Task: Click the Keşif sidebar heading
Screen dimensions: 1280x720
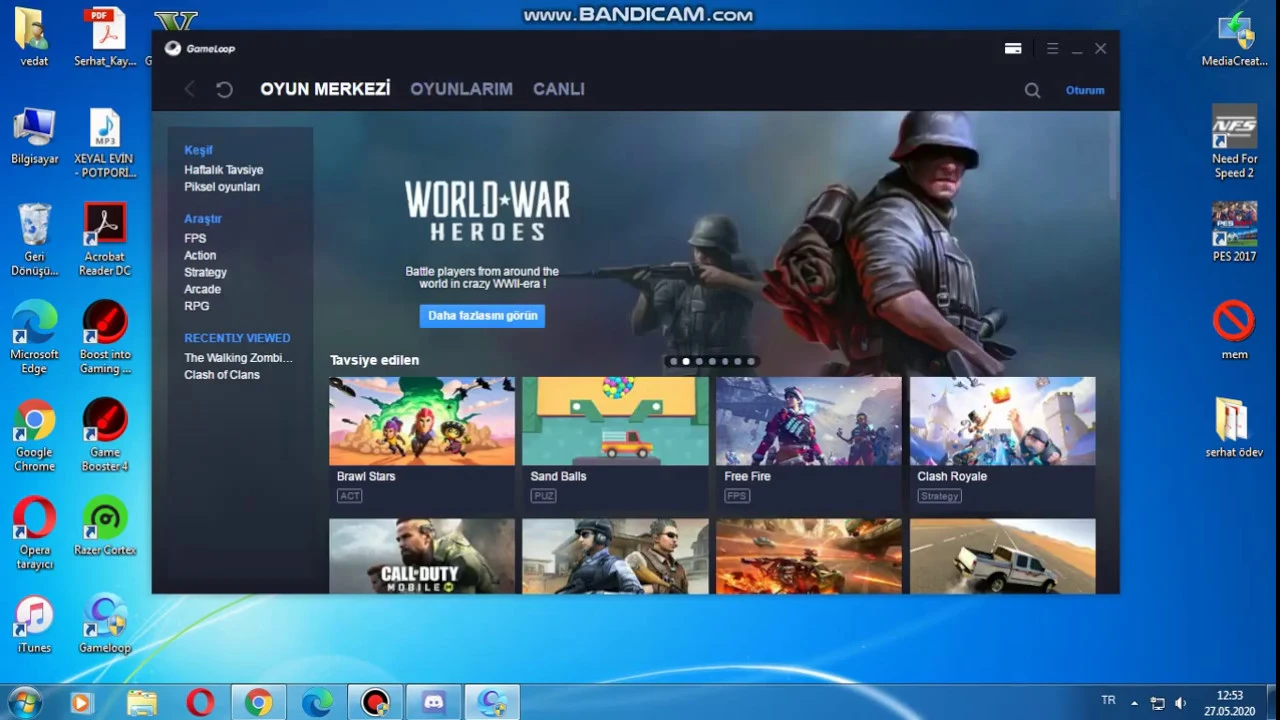Action: point(198,150)
